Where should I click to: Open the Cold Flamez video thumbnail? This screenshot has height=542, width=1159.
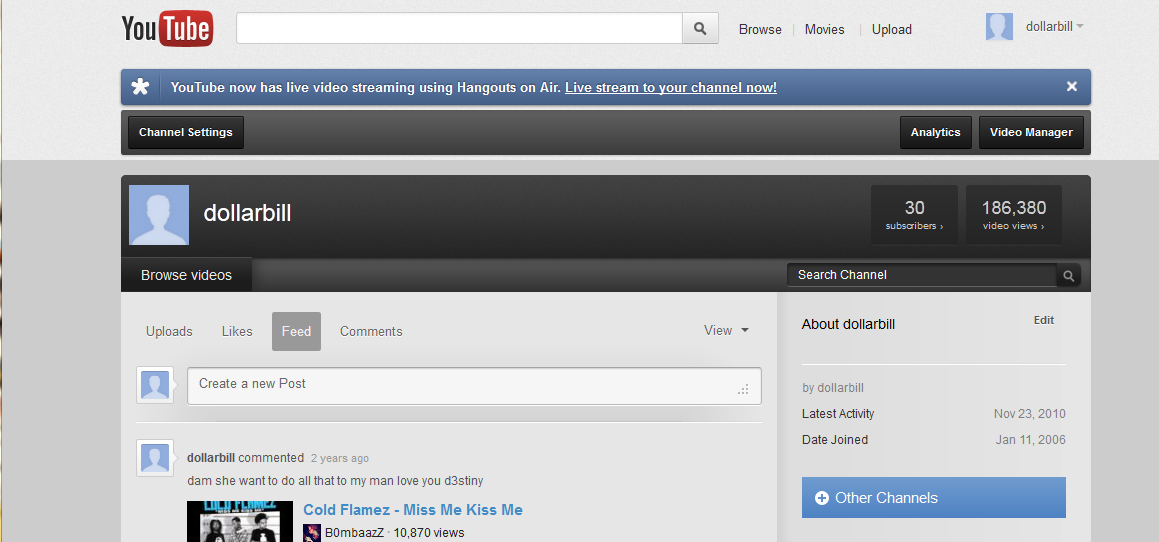pos(241,521)
